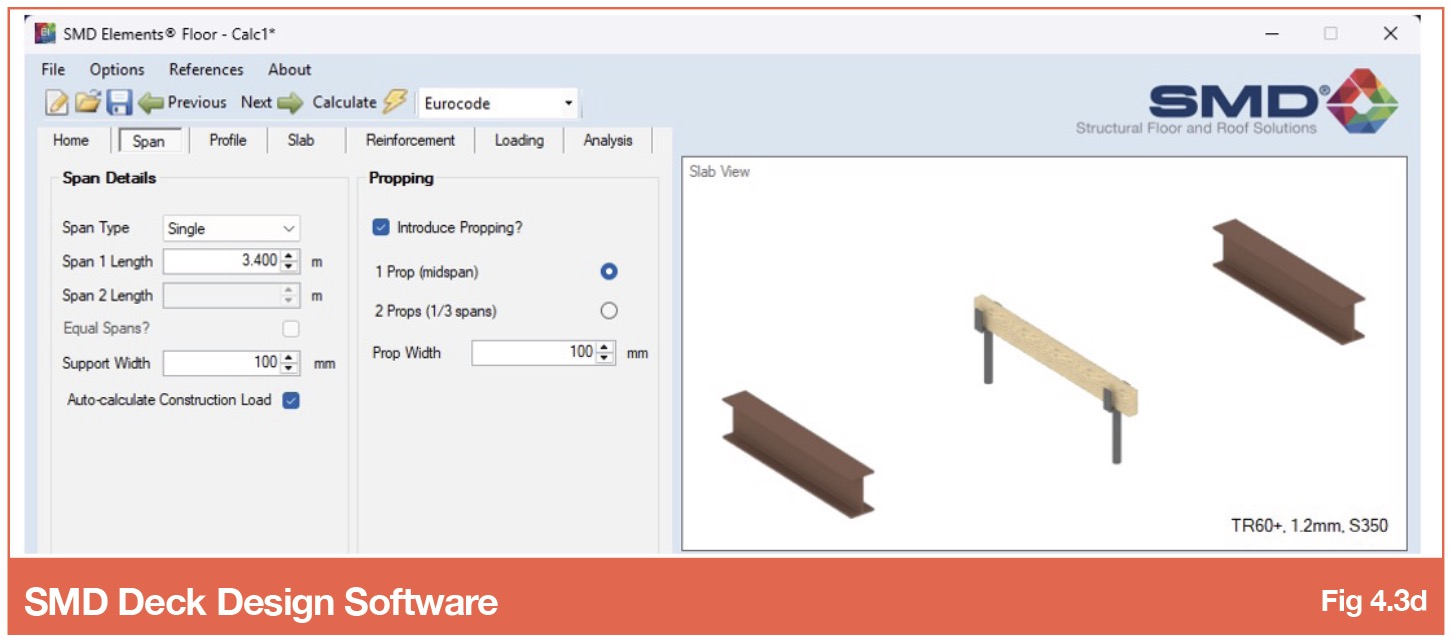Select the Span tab
Image resolution: width=1452 pixels, height=644 pixels.
coord(149,141)
